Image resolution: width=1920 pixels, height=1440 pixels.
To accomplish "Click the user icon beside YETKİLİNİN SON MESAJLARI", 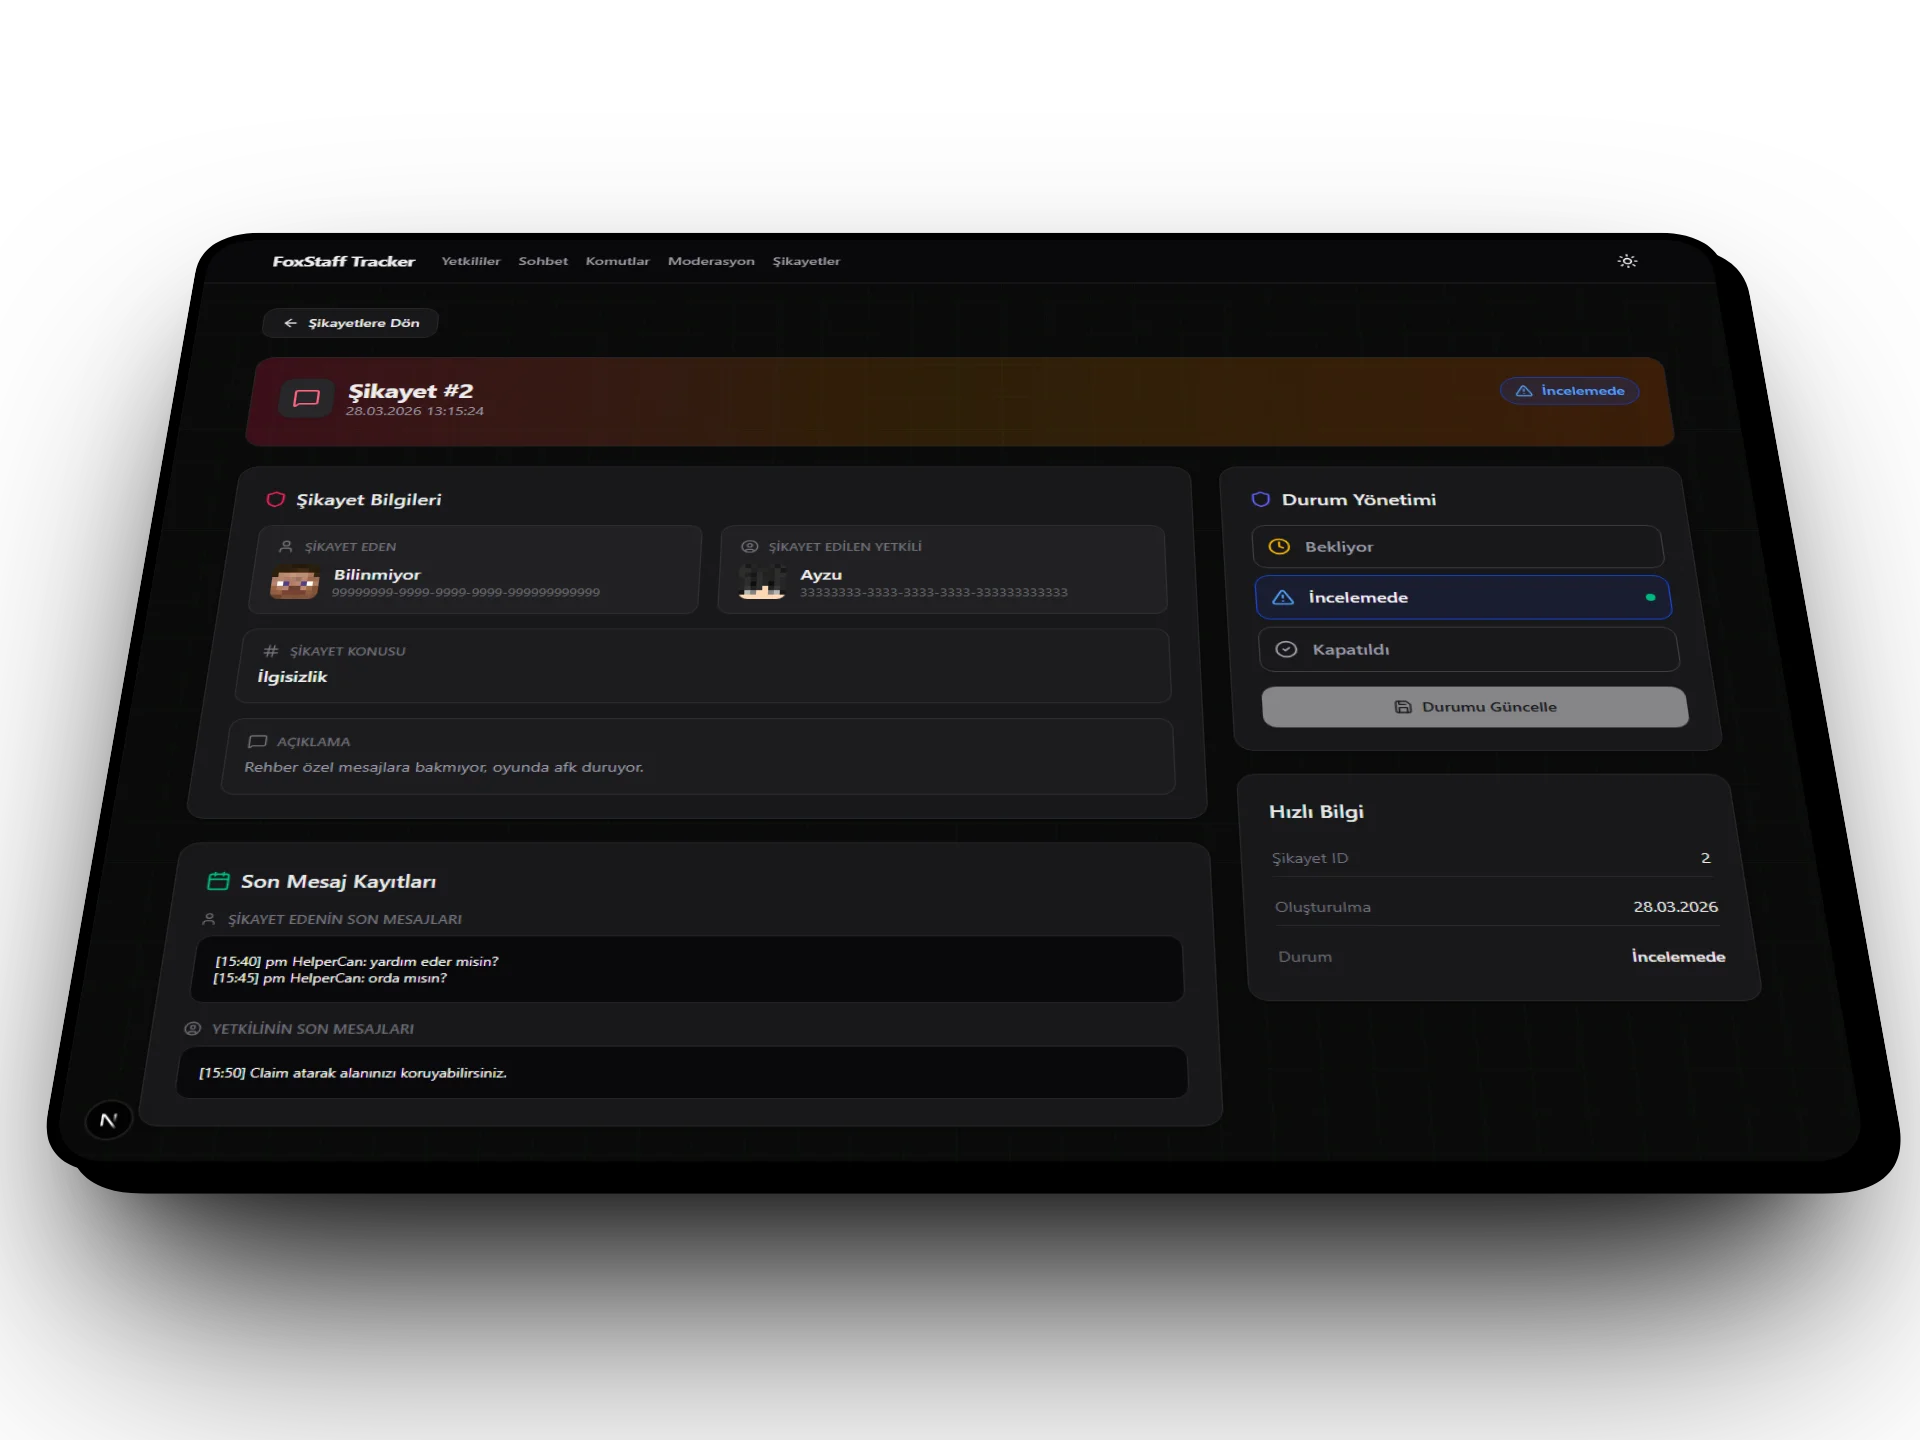I will click(193, 1028).
